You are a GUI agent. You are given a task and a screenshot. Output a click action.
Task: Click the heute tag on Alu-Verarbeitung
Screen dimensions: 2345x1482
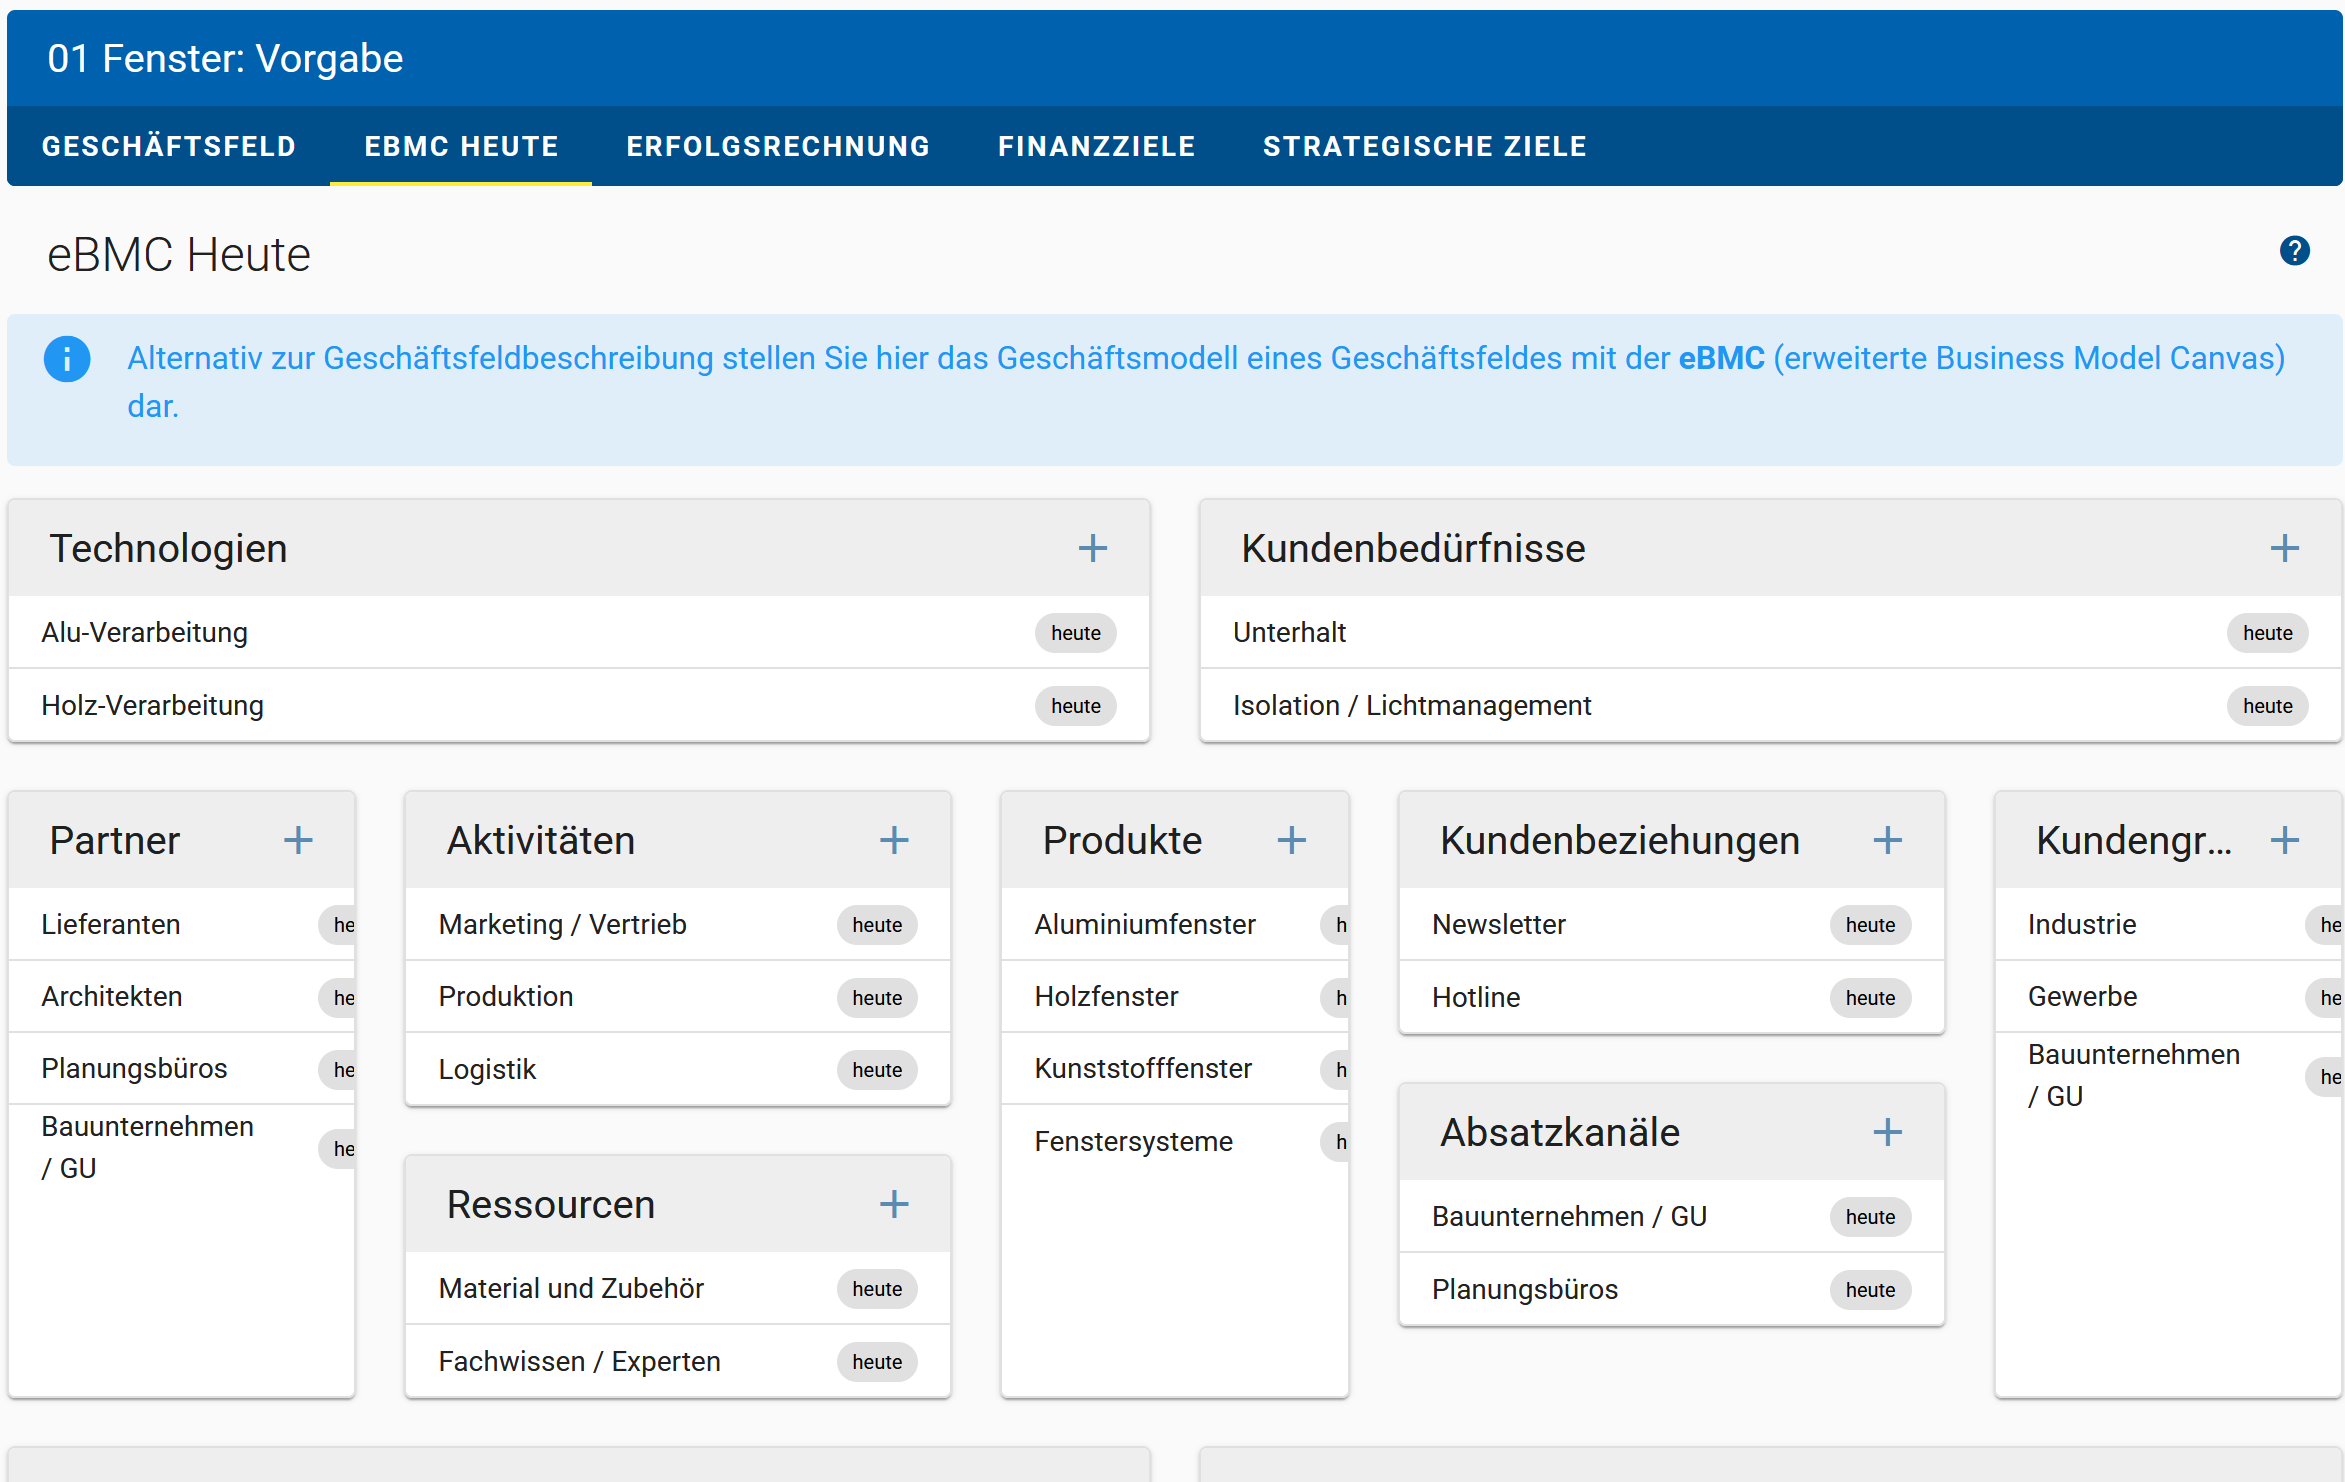[1076, 633]
